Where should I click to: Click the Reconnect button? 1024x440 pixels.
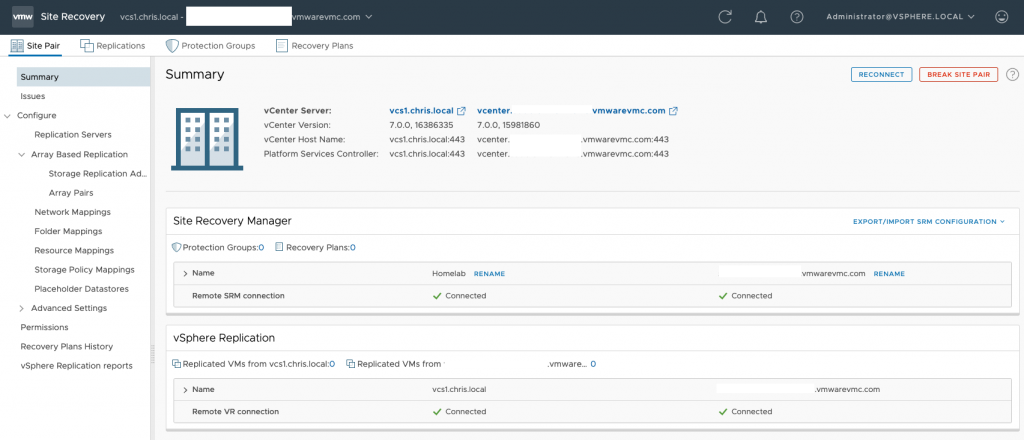click(881, 74)
